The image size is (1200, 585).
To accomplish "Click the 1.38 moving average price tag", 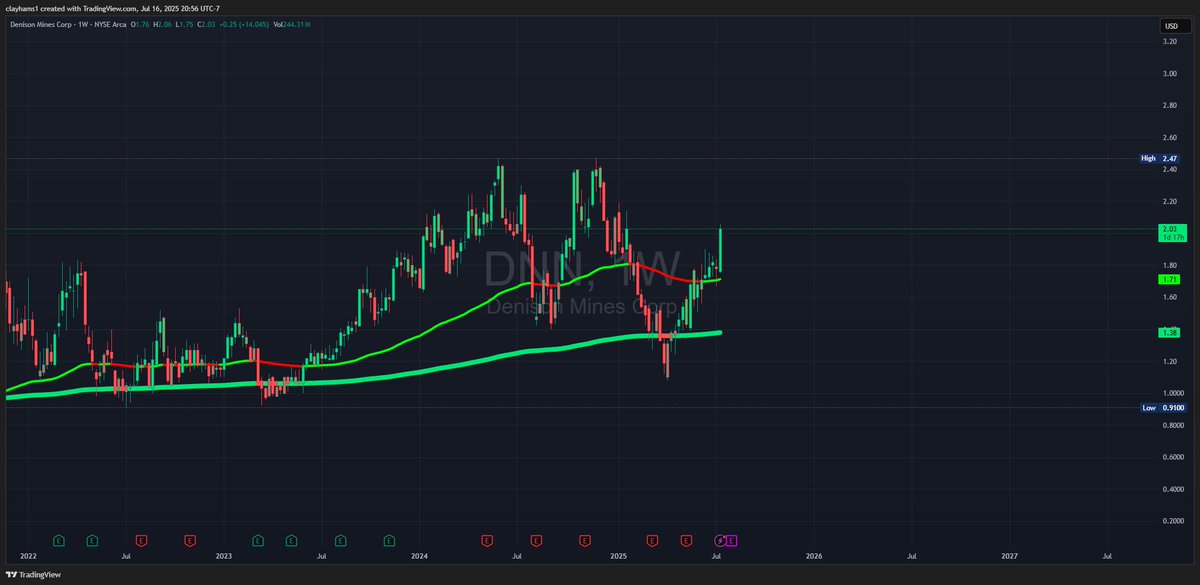I will pyautogui.click(x=1169, y=332).
